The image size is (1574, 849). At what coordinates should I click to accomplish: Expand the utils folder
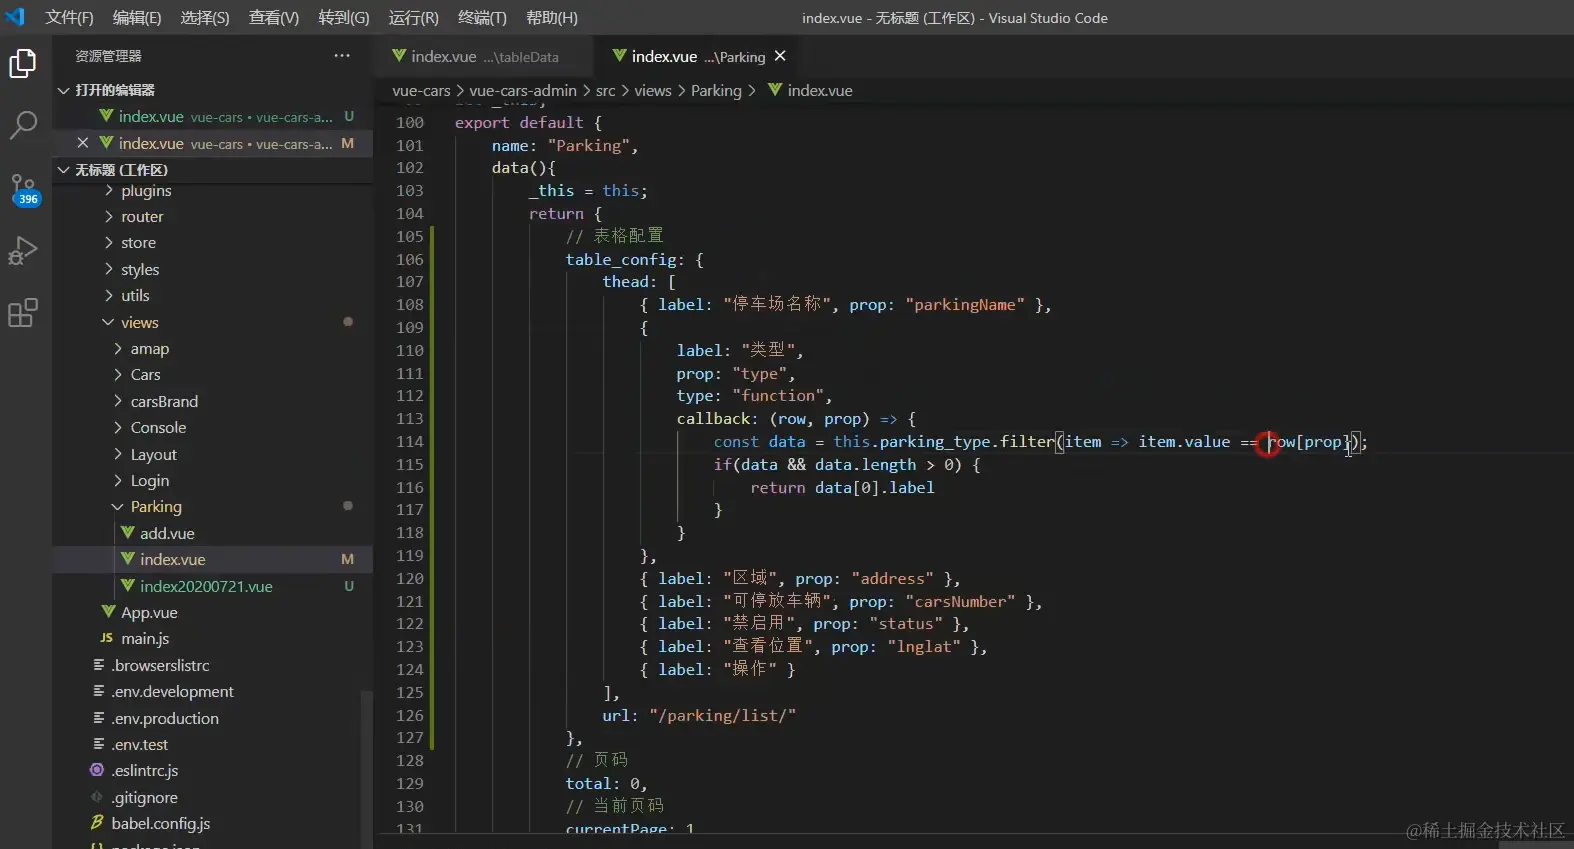[x=109, y=295]
